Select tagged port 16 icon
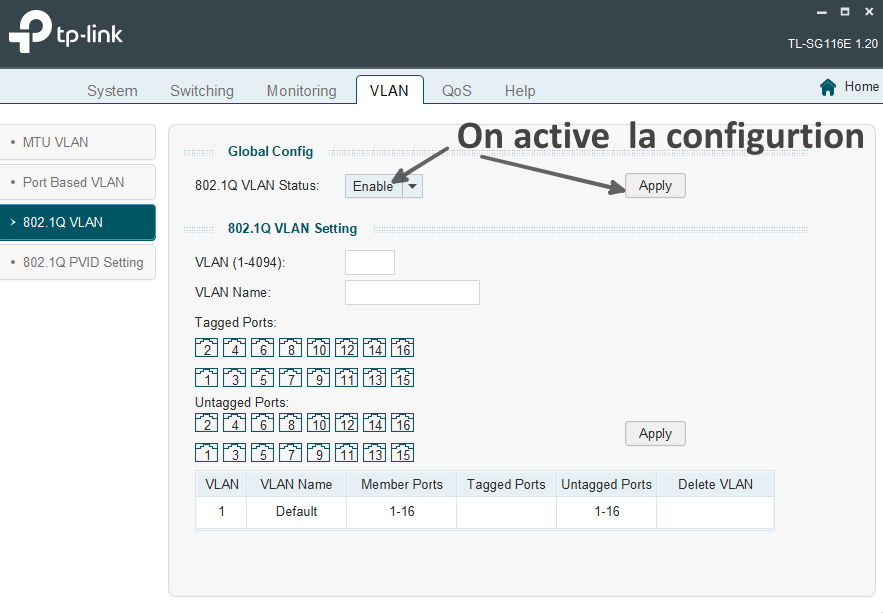883x613 pixels. [x=402, y=348]
